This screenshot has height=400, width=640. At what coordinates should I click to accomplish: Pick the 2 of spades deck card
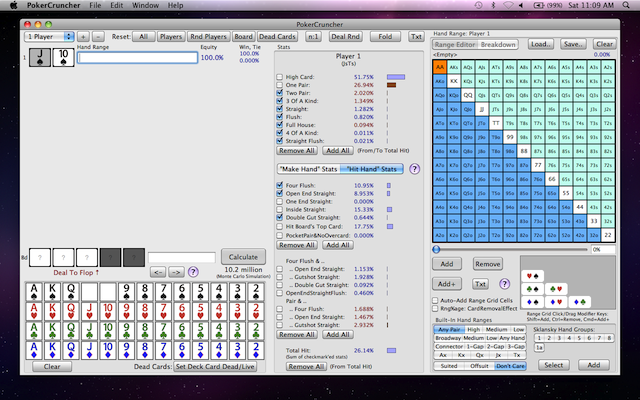click(x=256, y=292)
